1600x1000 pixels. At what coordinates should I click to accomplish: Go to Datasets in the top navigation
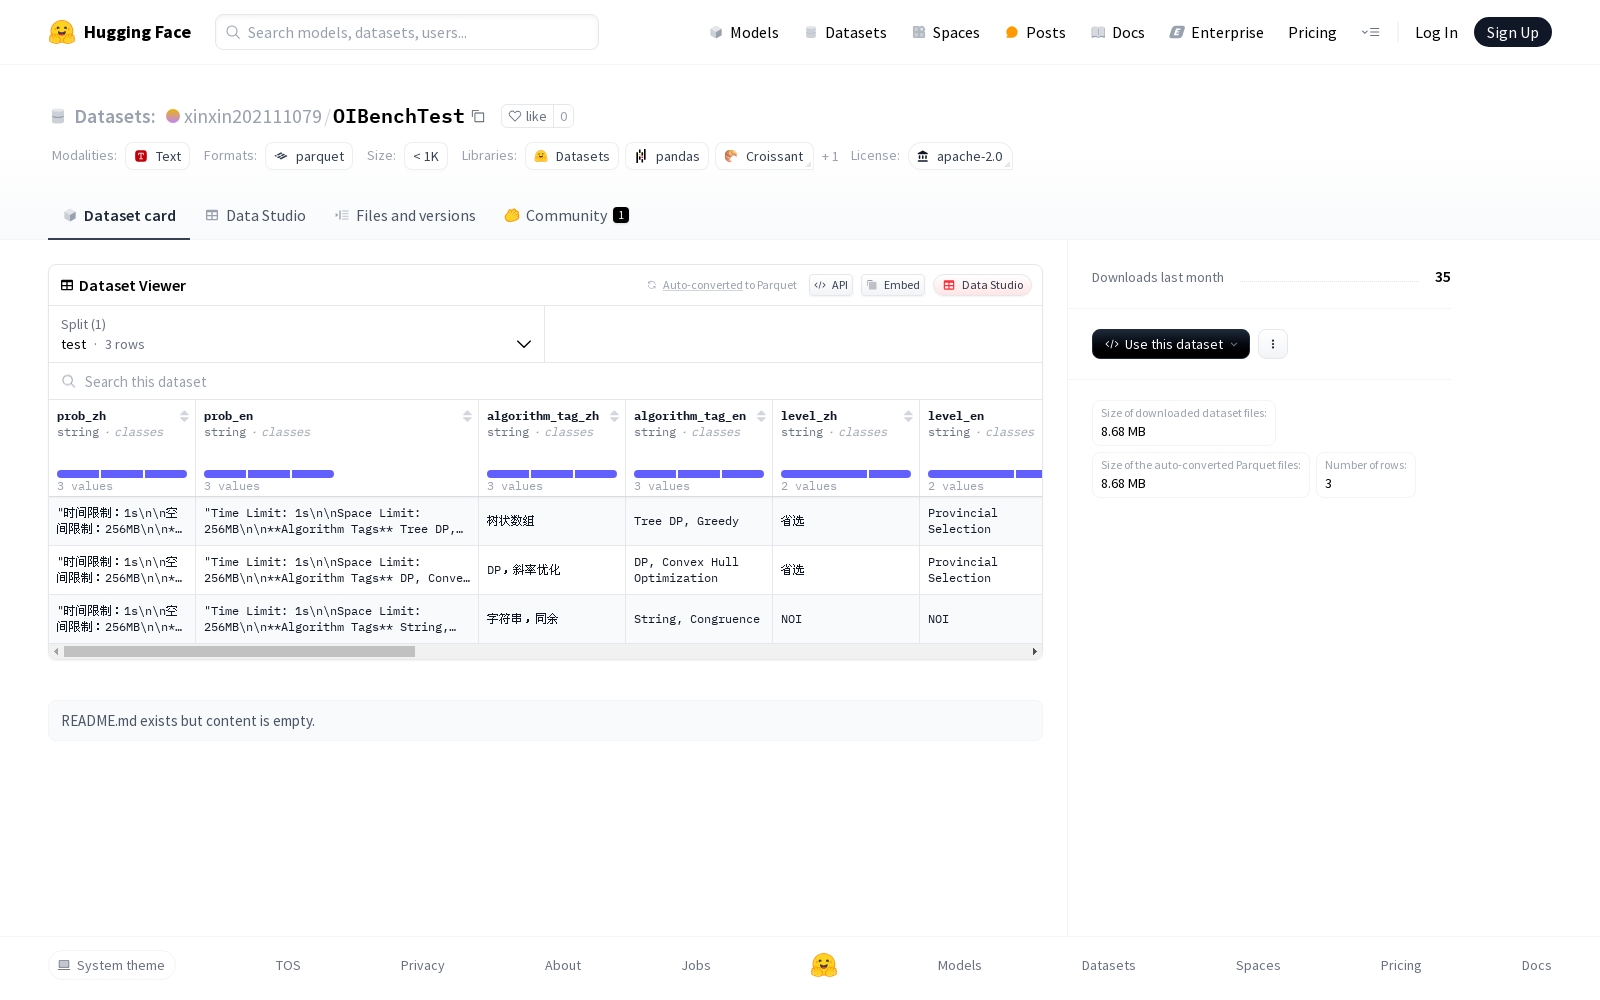[846, 32]
